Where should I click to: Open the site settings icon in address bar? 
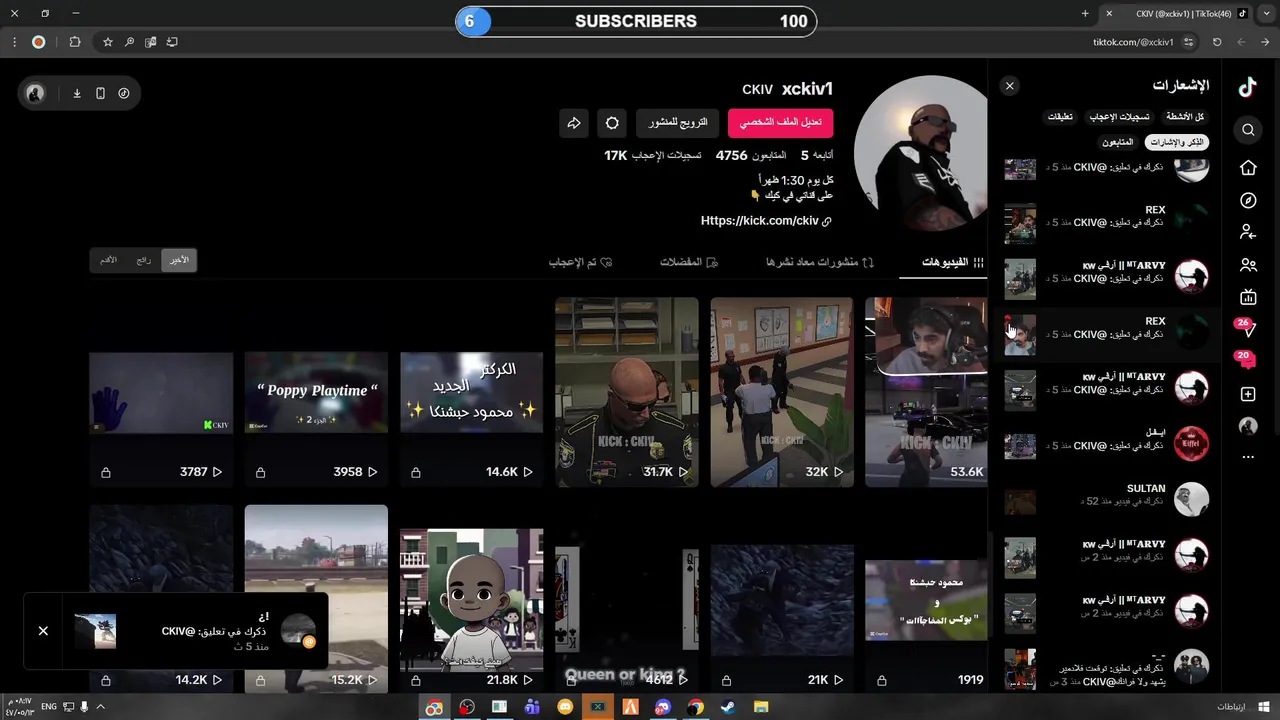[x=1188, y=42]
